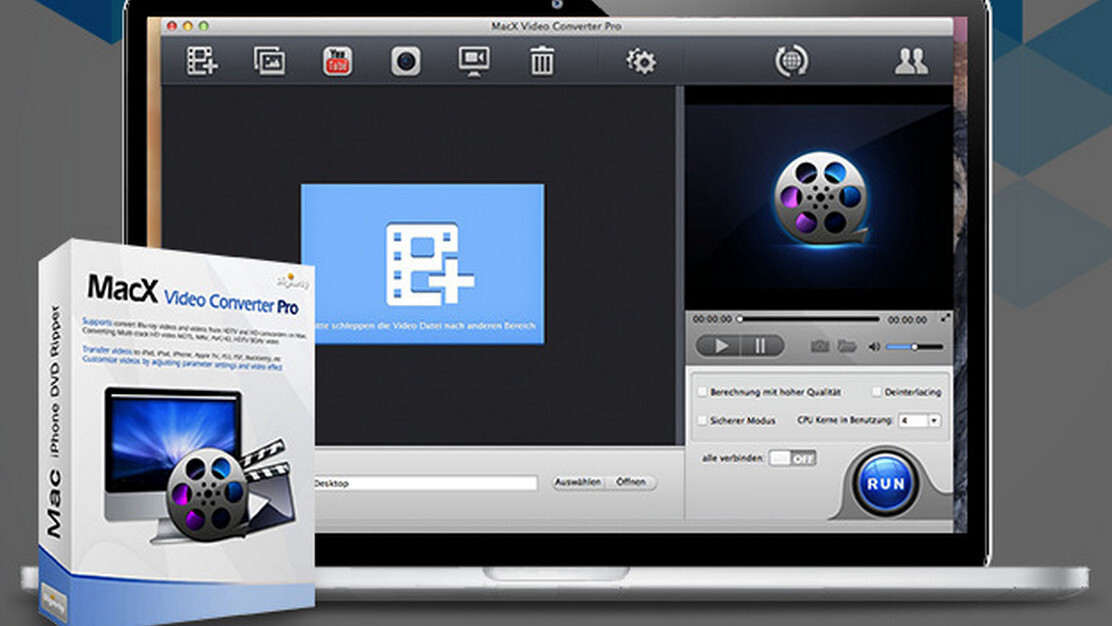Click the trash can delete icon
The width and height of the screenshot is (1112, 626).
(542, 62)
